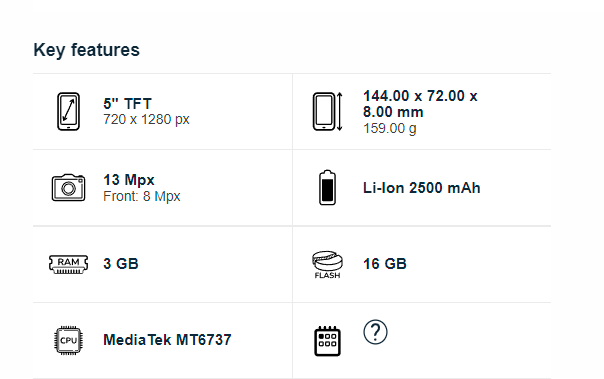Viewport: 604px width, 379px height.
Task: Select the 5" TFT display text
Action: tap(128, 104)
